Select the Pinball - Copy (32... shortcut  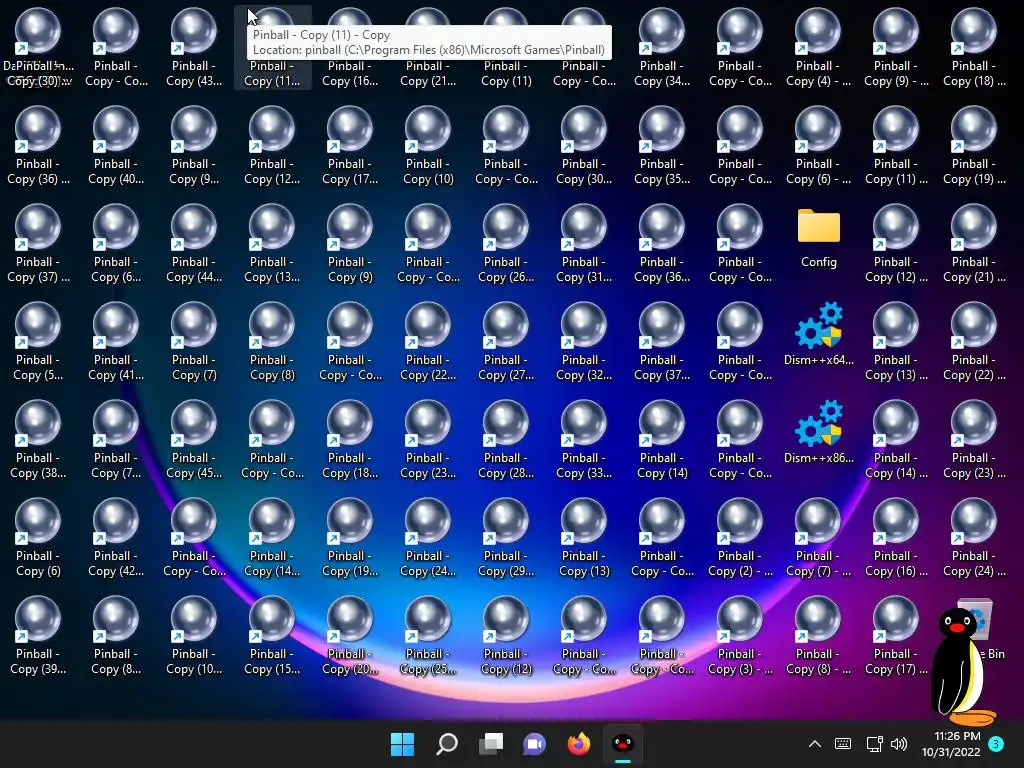(x=584, y=342)
